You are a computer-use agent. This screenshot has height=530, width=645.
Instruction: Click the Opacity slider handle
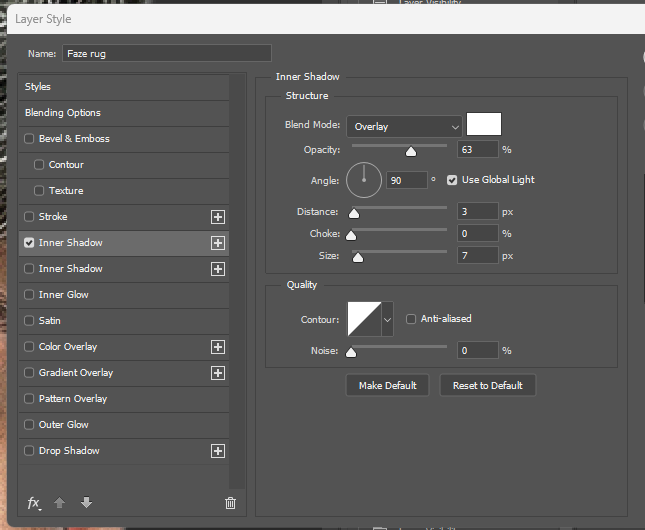(x=411, y=152)
